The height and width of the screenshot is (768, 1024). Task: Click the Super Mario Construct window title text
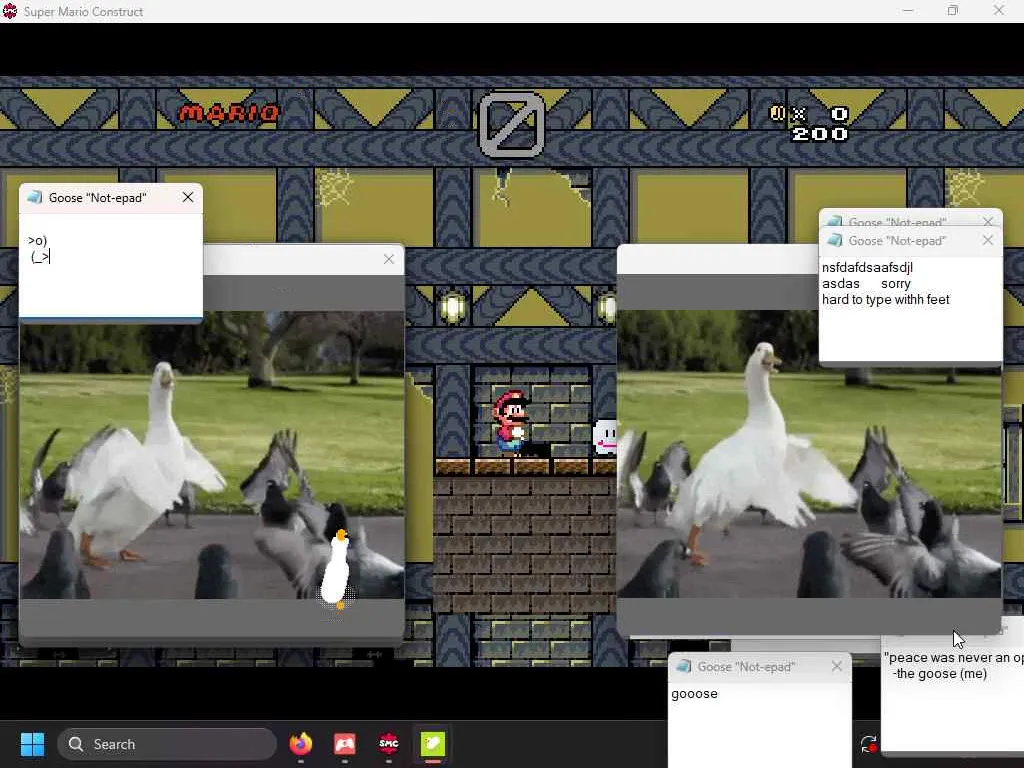83,12
